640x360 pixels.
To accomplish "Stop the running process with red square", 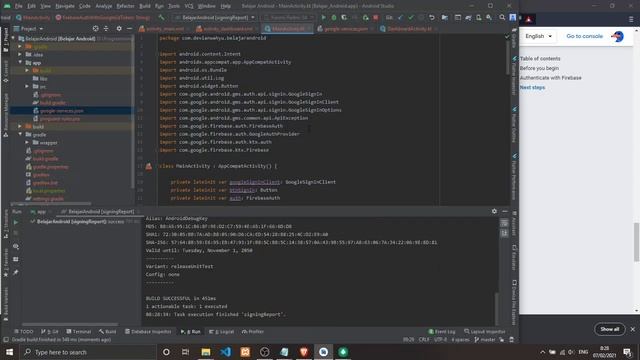I will (x=376, y=18).
